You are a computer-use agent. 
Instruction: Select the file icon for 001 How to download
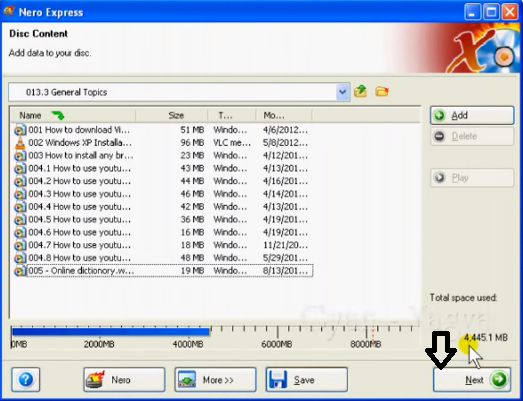point(20,130)
